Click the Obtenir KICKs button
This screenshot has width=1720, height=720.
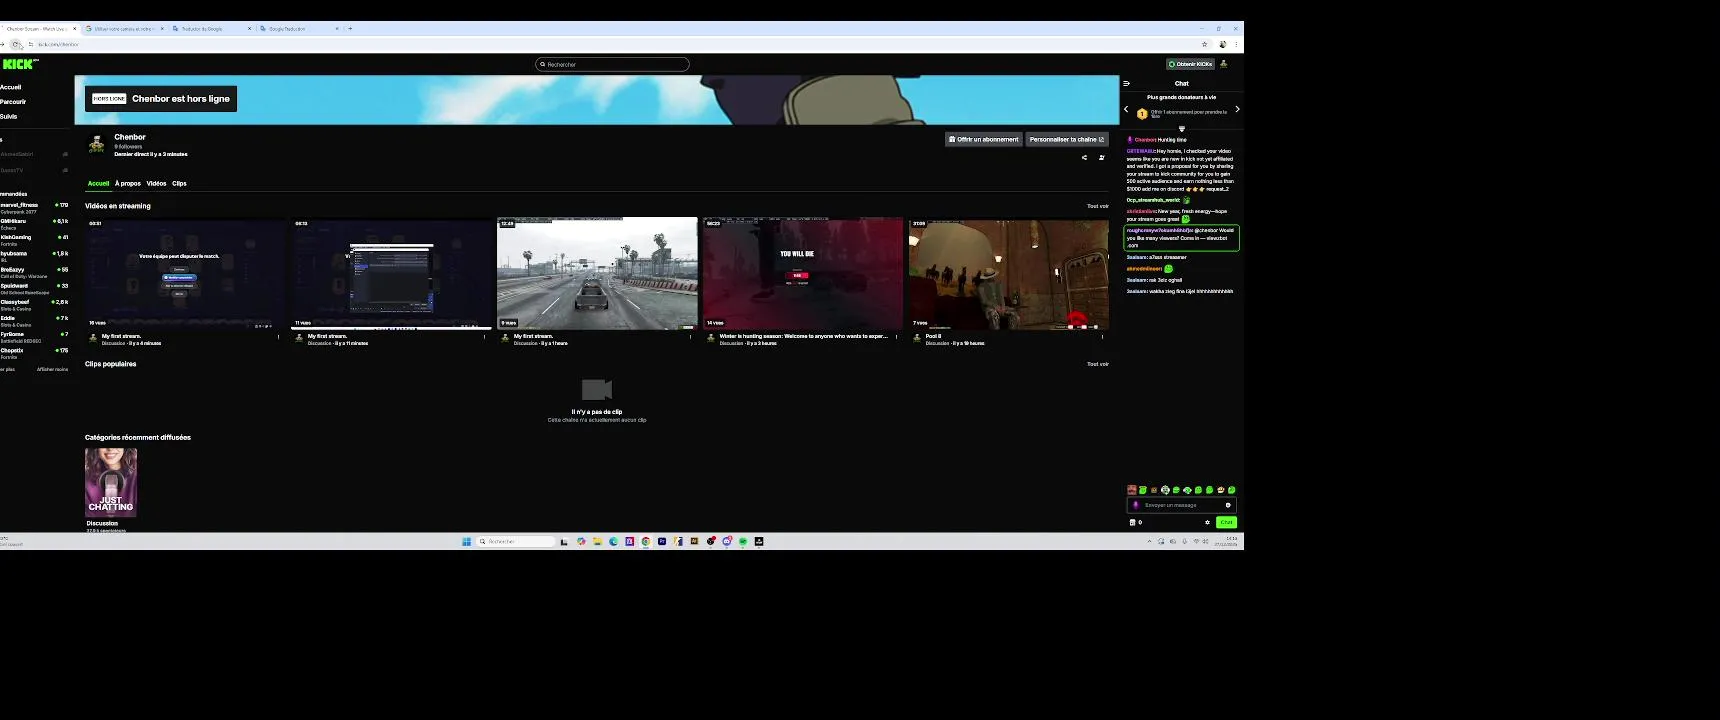1191,64
